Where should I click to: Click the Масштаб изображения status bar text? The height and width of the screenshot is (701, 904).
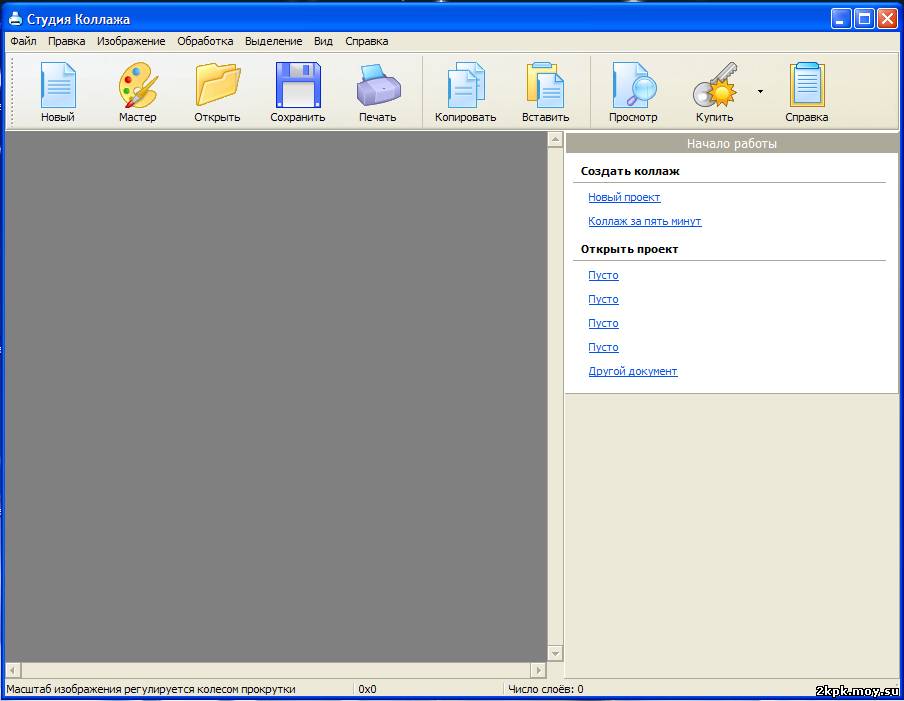tap(150, 689)
